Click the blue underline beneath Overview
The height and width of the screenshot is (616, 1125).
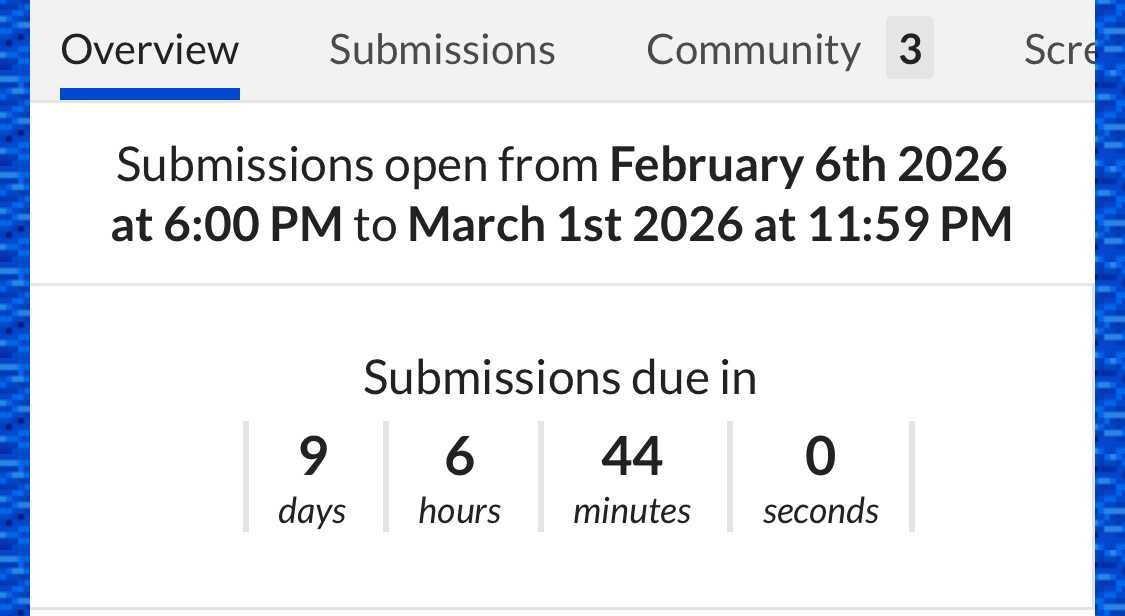pyautogui.click(x=150, y=94)
